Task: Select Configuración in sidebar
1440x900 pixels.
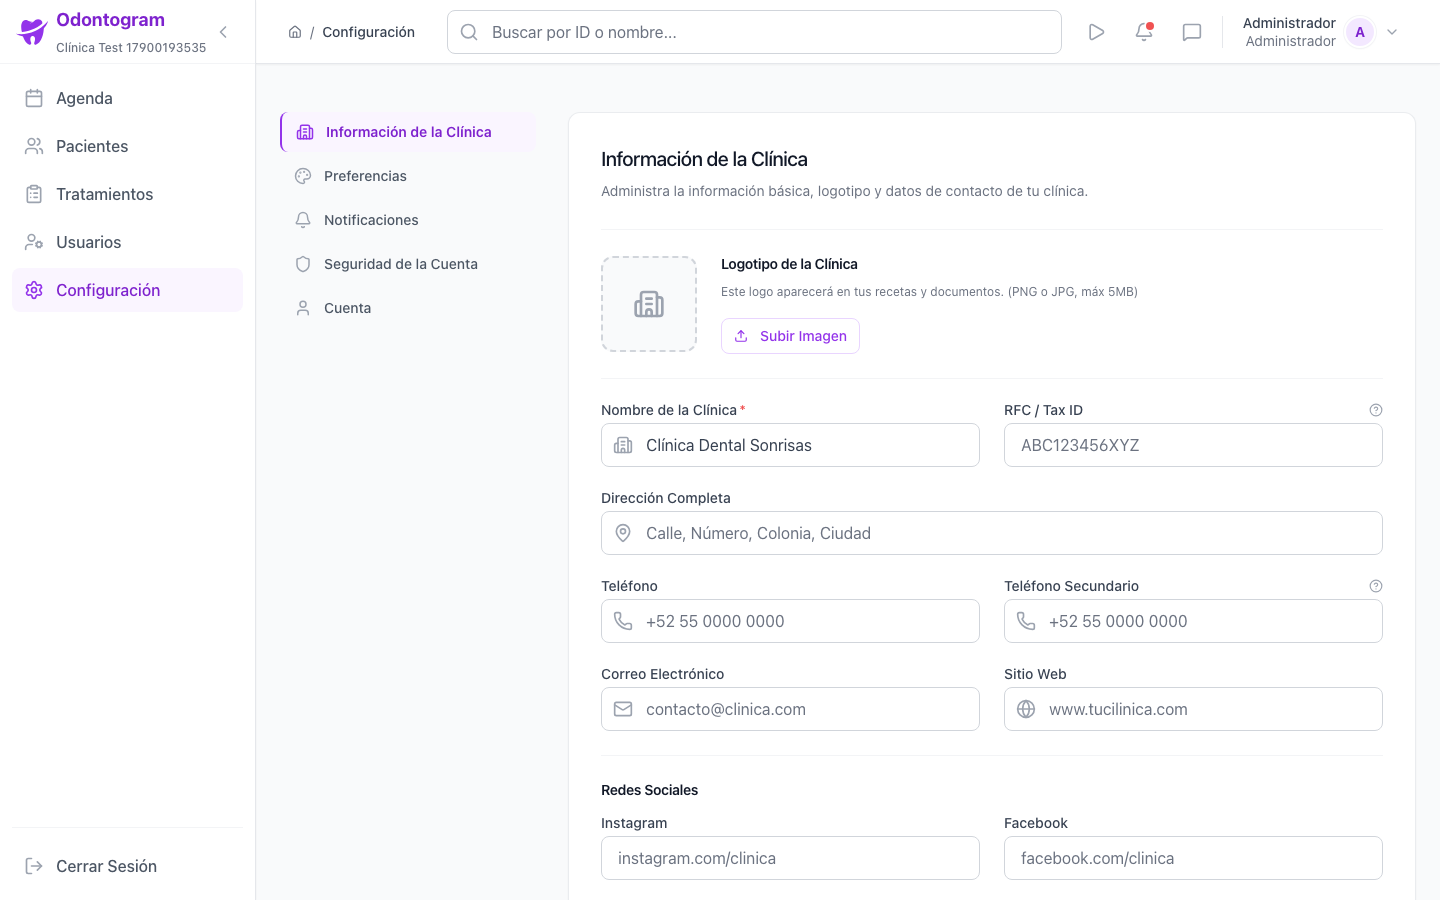Action: pos(127,290)
